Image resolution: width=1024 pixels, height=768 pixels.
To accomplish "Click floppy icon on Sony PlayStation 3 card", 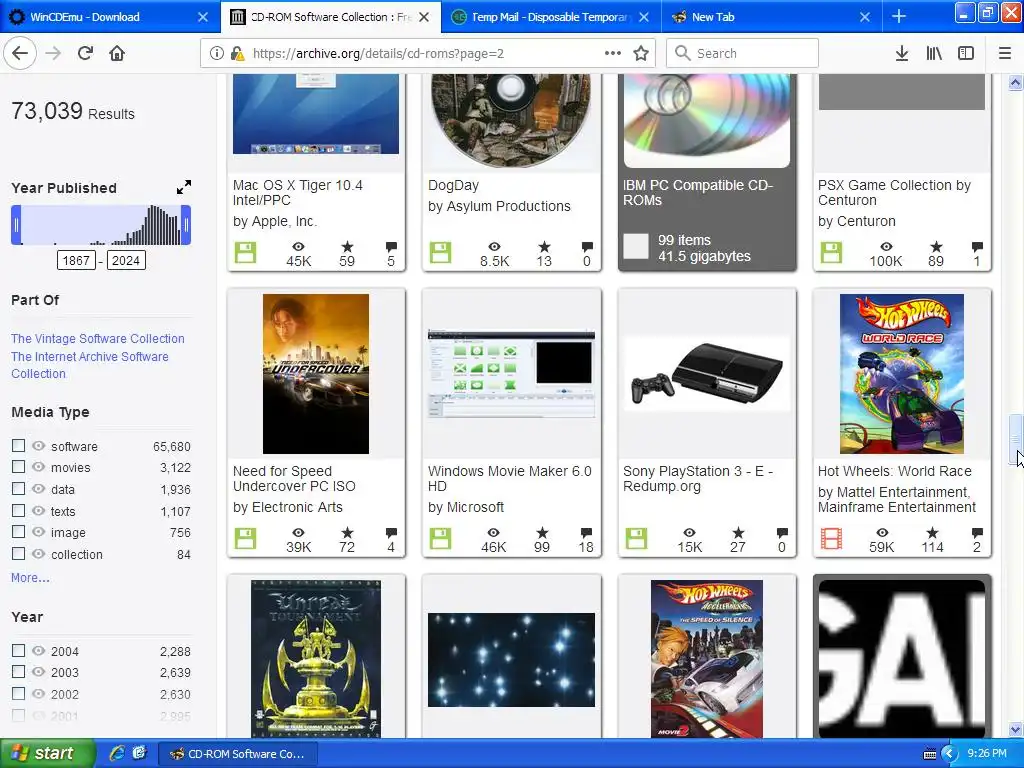I will click(636, 539).
